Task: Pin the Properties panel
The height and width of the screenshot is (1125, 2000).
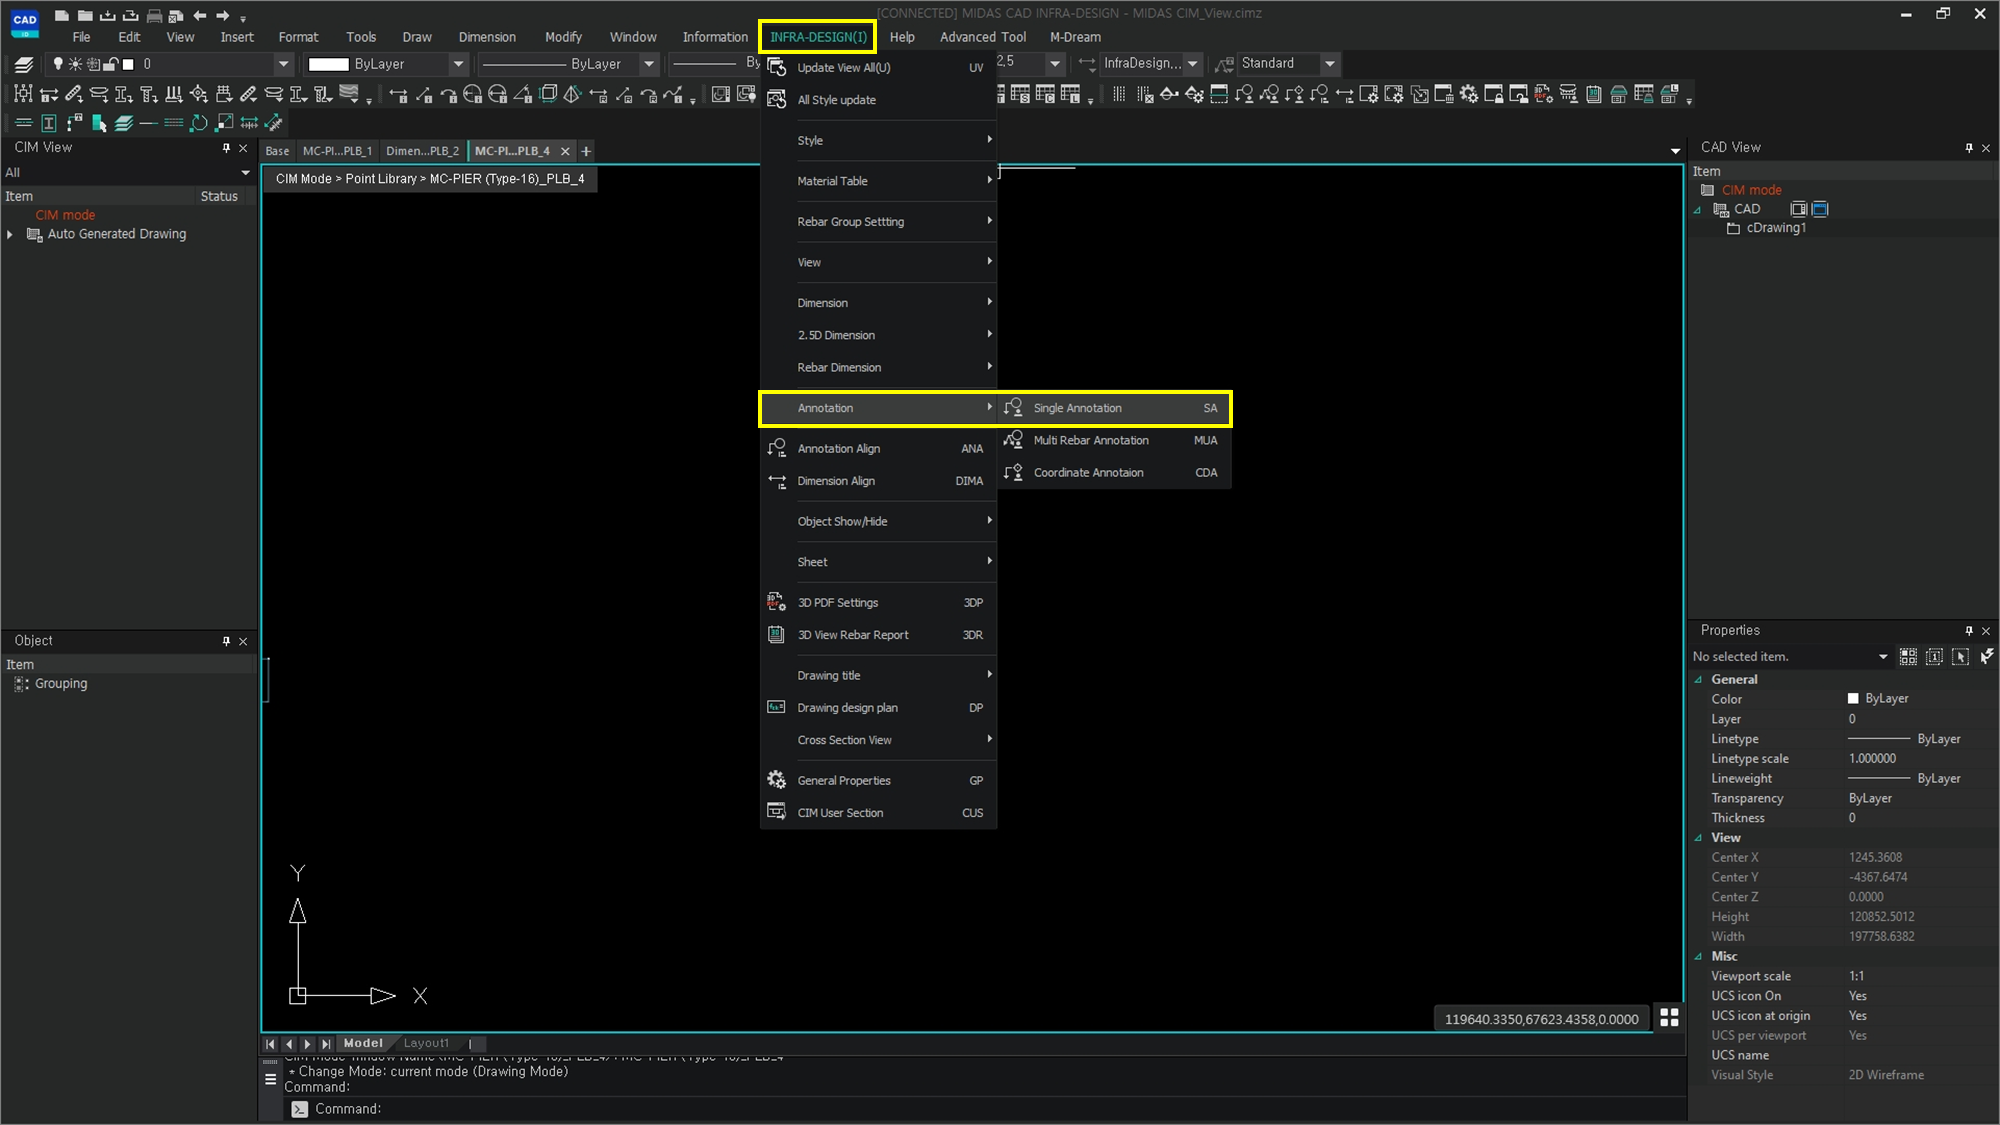Action: [x=1969, y=631]
